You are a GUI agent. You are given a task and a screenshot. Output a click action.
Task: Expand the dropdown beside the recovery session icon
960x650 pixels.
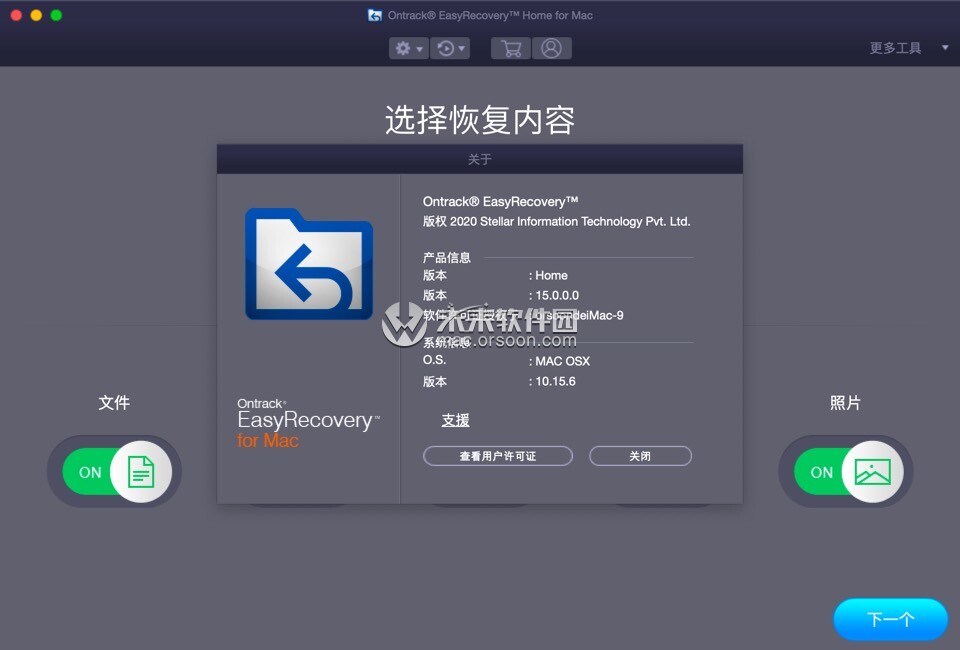[461, 47]
